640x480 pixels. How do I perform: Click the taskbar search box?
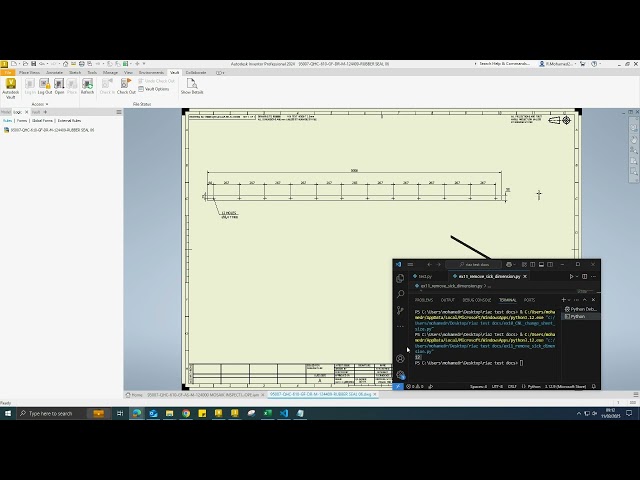63,413
